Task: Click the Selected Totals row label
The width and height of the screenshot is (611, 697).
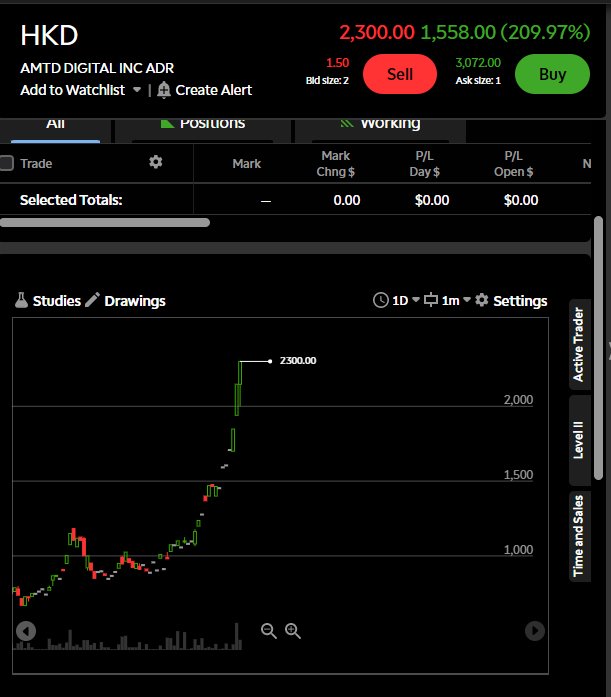Action: coord(71,200)
